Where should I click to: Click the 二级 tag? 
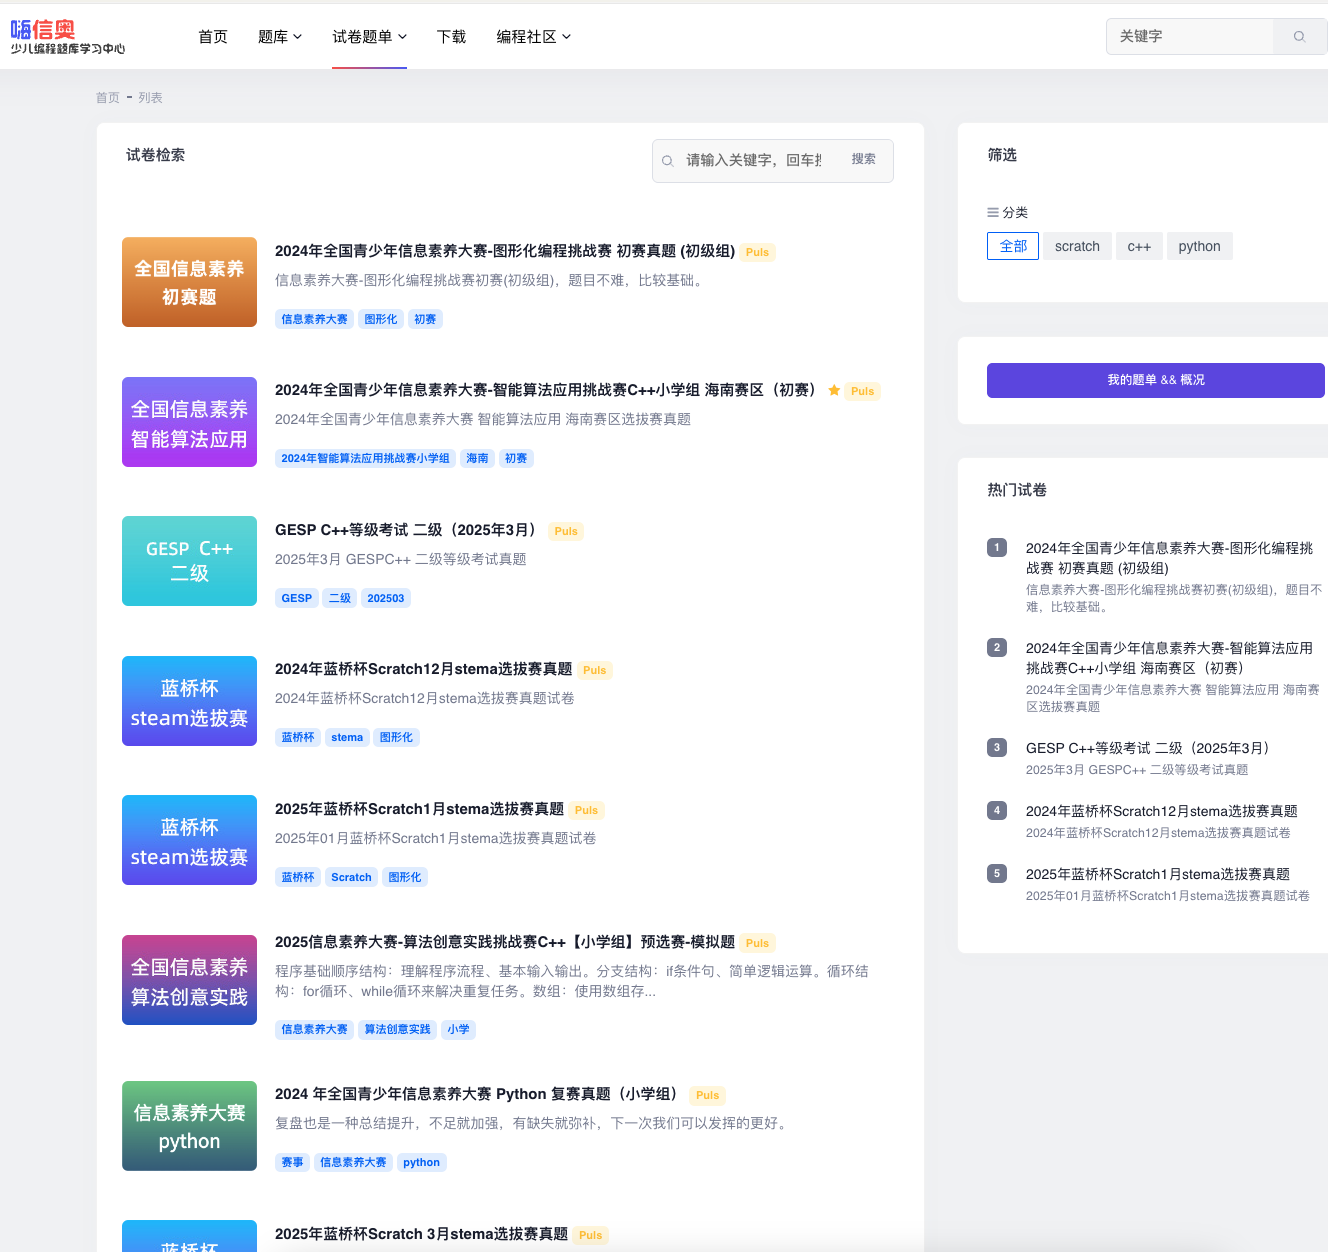(340, 598)
